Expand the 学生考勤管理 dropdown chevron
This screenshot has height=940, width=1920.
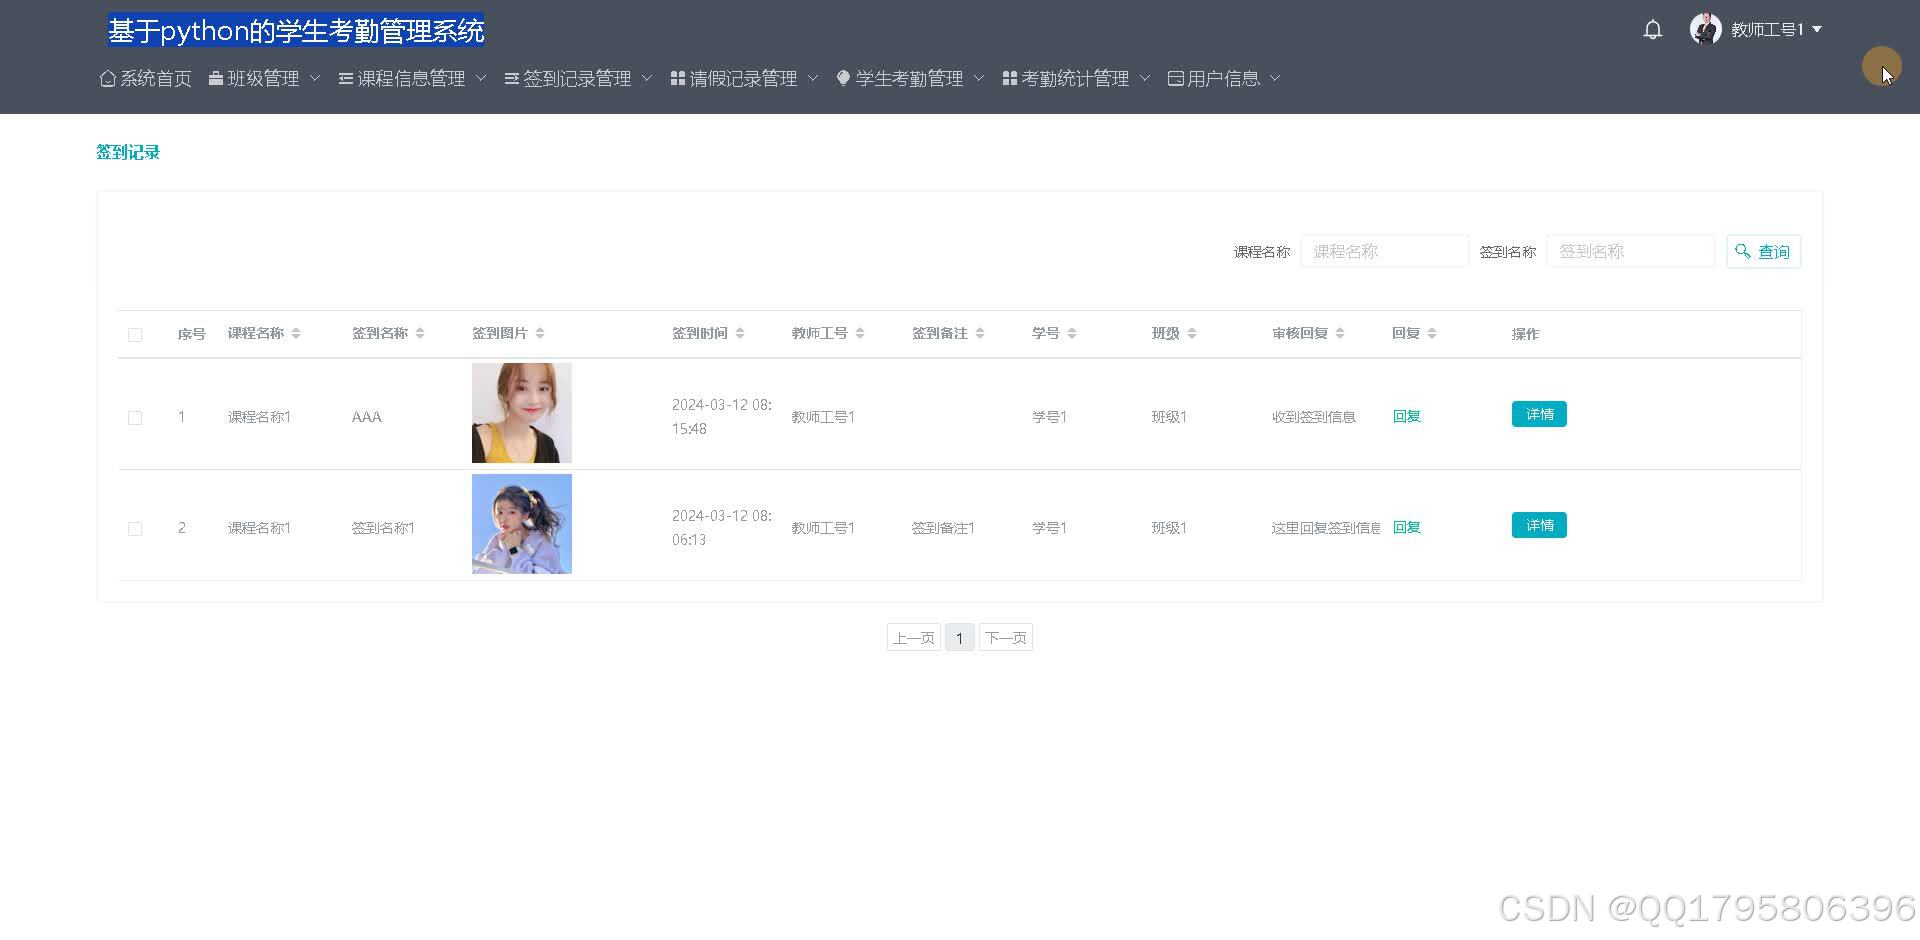pos(979,78)
